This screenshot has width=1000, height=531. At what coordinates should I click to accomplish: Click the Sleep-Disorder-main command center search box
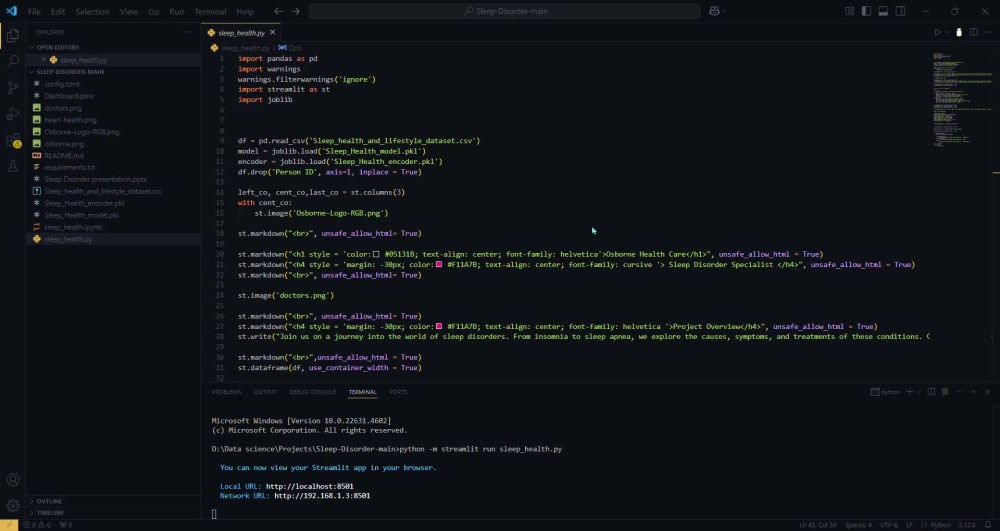(504, 11)
